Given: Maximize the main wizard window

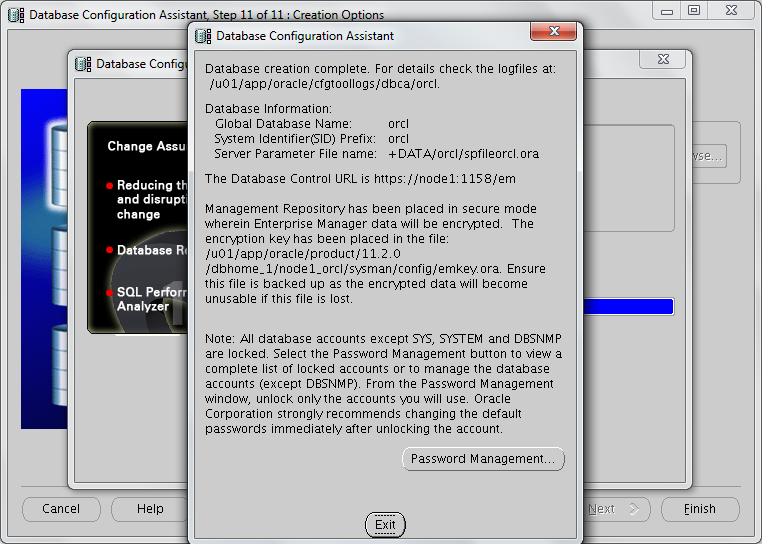Looking at the screenshot, I should point(694,11).
